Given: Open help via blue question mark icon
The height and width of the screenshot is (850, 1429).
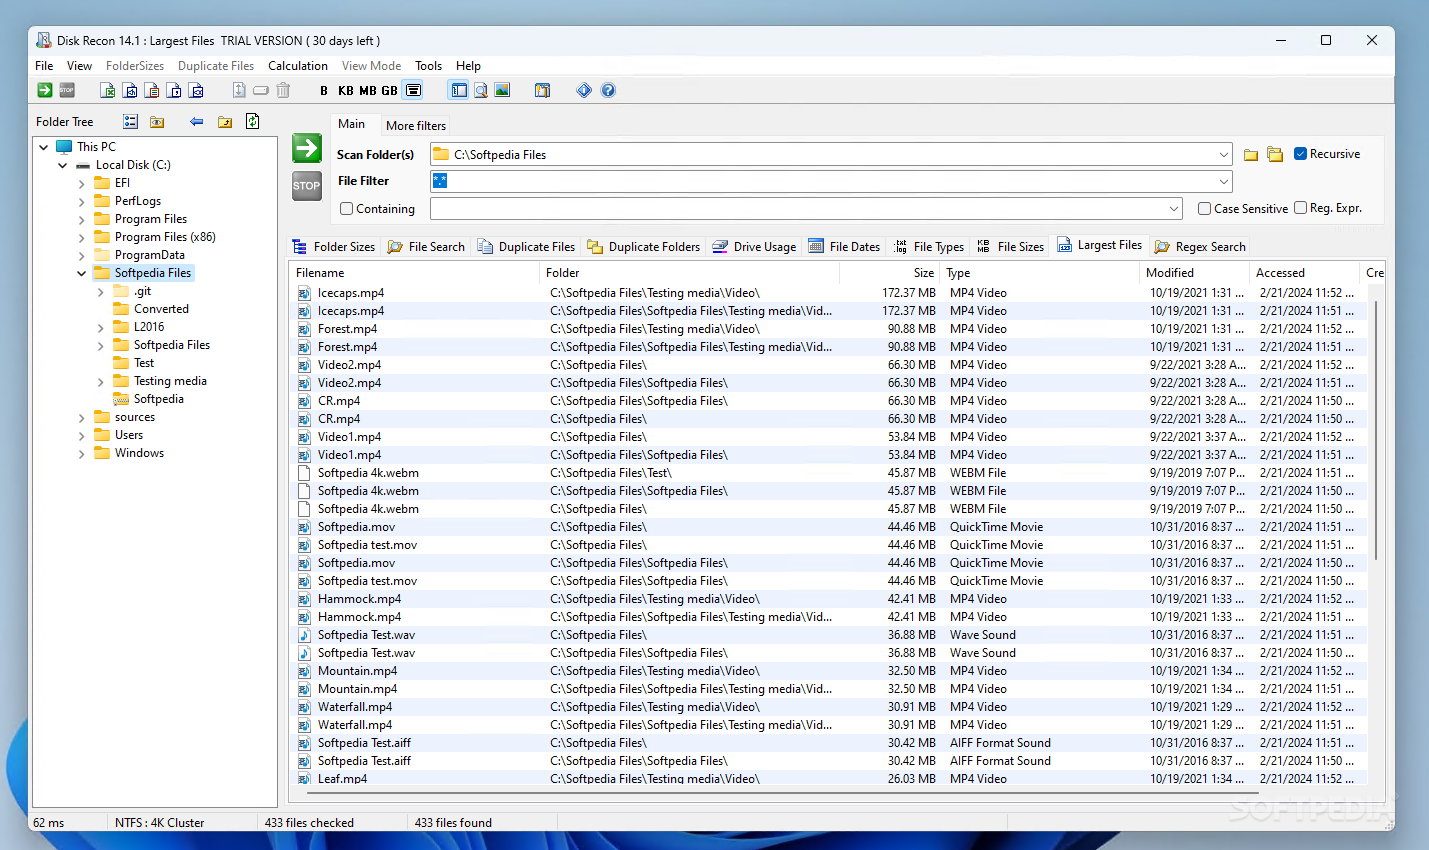Looking at the screenshot, I should (x=608, y=90).
